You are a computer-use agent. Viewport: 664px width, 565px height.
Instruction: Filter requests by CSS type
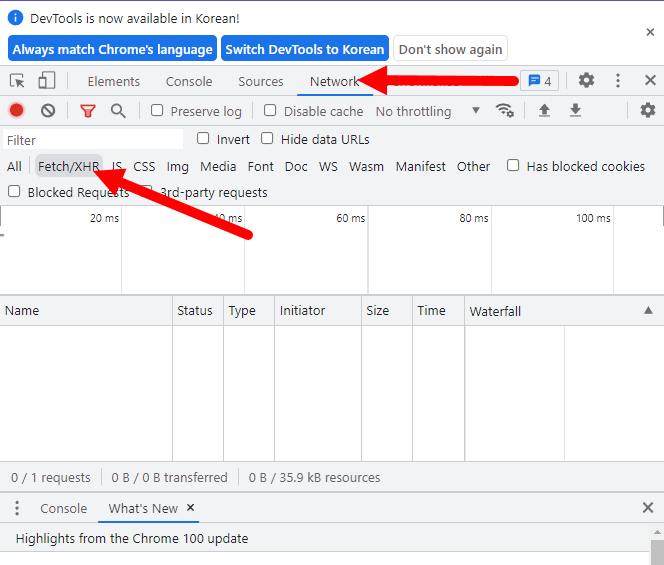click(x=144, y=166)
